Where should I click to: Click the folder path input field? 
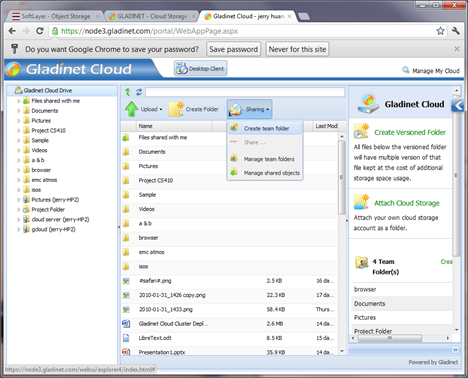click(245, 92)
